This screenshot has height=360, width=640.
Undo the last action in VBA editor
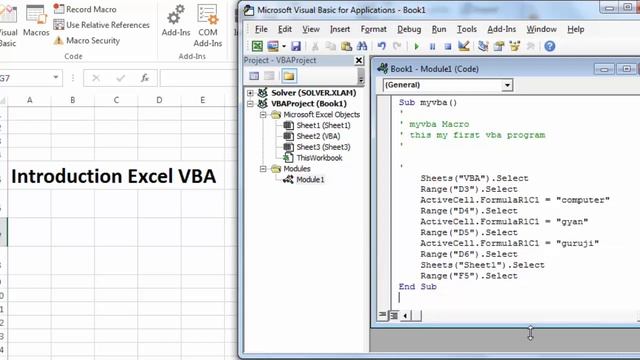[382, 46]
